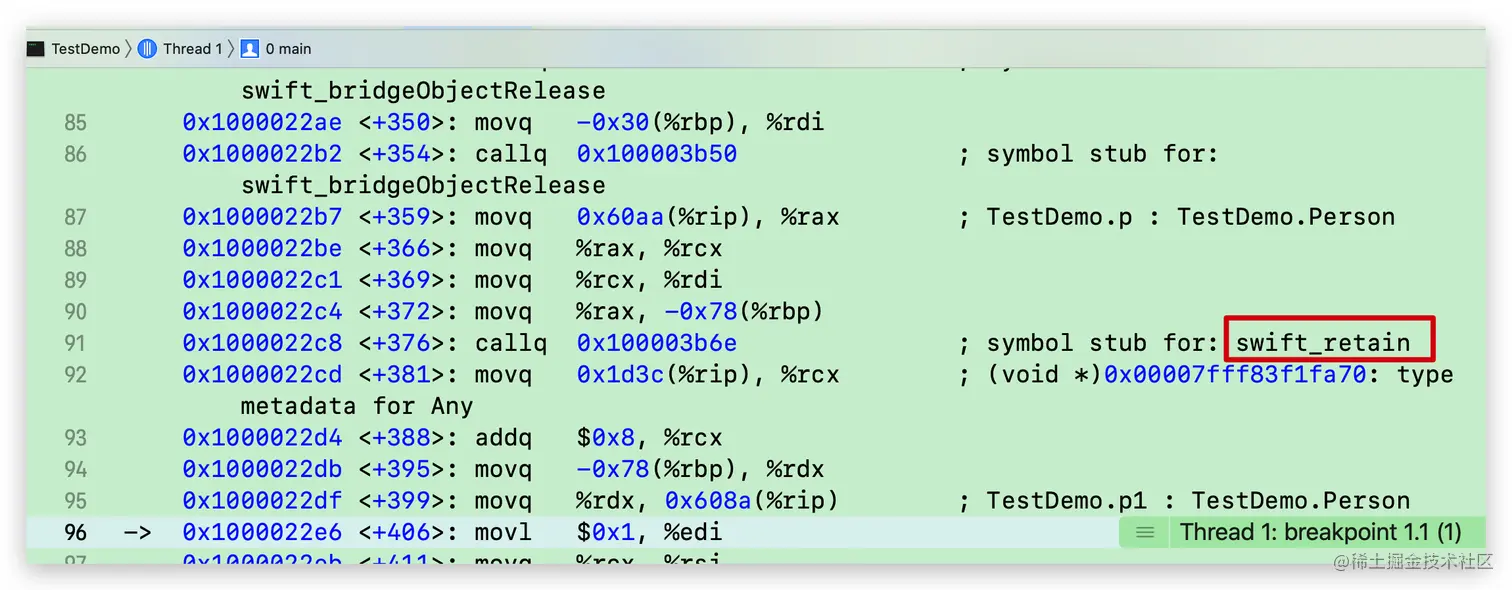Click comment TestDemo.p : TestDemo.Person
The height and width of the screenshot is (590, 1512).
point(1190,217)
